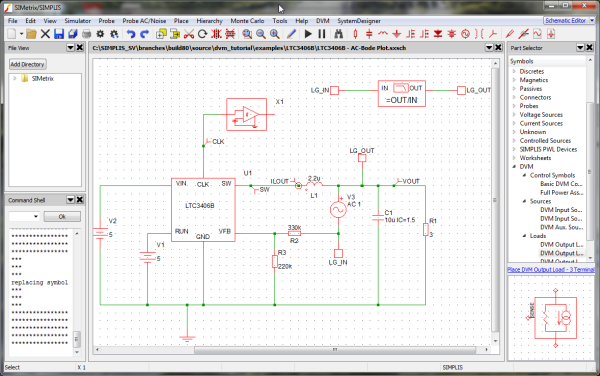This screenshot has height=376, width=600.
Task: Click the binoculars find icon
Action: pos(339,34)
